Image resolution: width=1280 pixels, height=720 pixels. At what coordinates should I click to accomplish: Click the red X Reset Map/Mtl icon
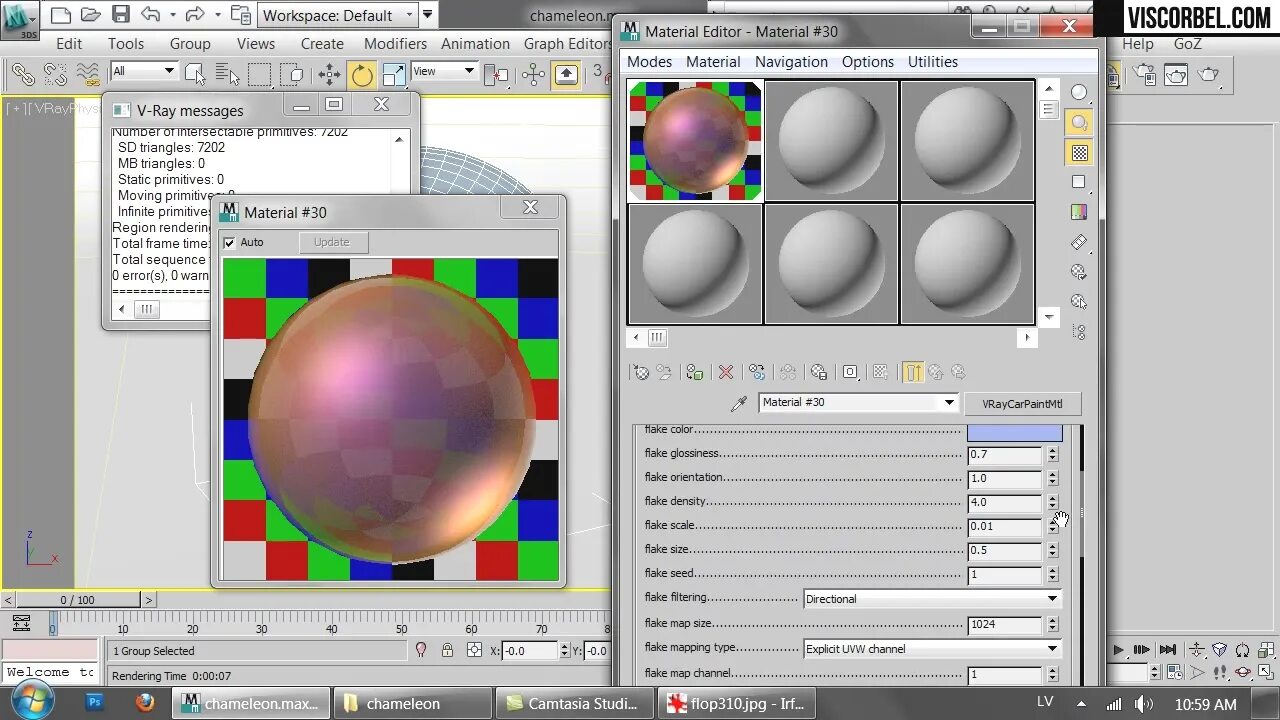726,372
